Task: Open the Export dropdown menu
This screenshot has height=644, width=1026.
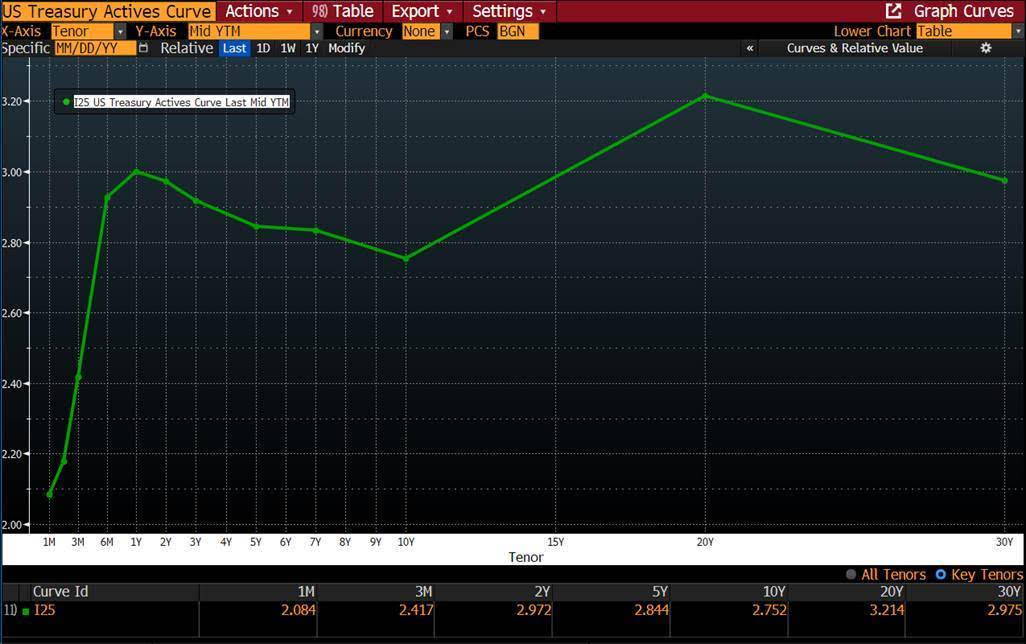Action: tap(422, 11)
